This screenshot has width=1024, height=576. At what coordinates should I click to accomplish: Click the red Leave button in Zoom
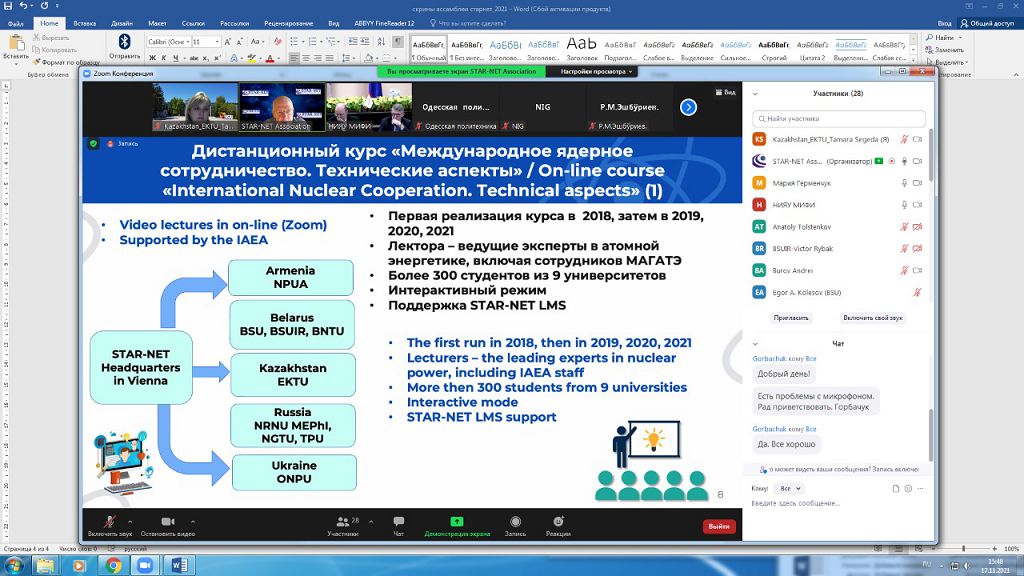(719, 526)
